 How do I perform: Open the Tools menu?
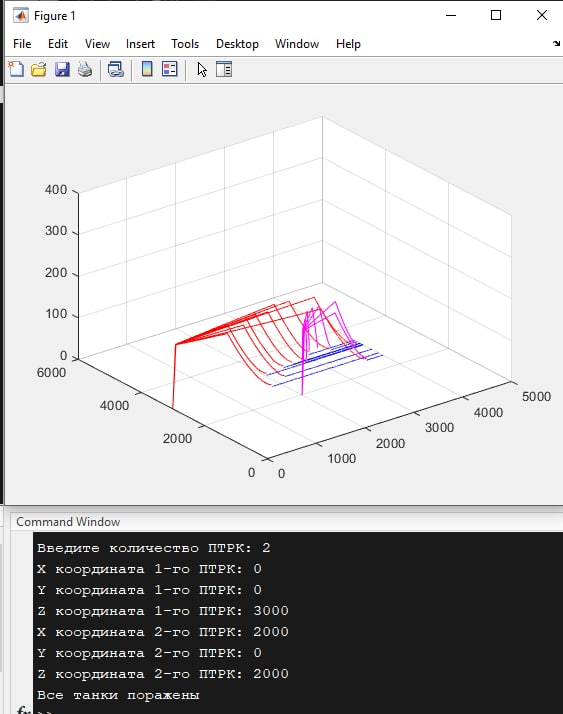pos(185,44)
